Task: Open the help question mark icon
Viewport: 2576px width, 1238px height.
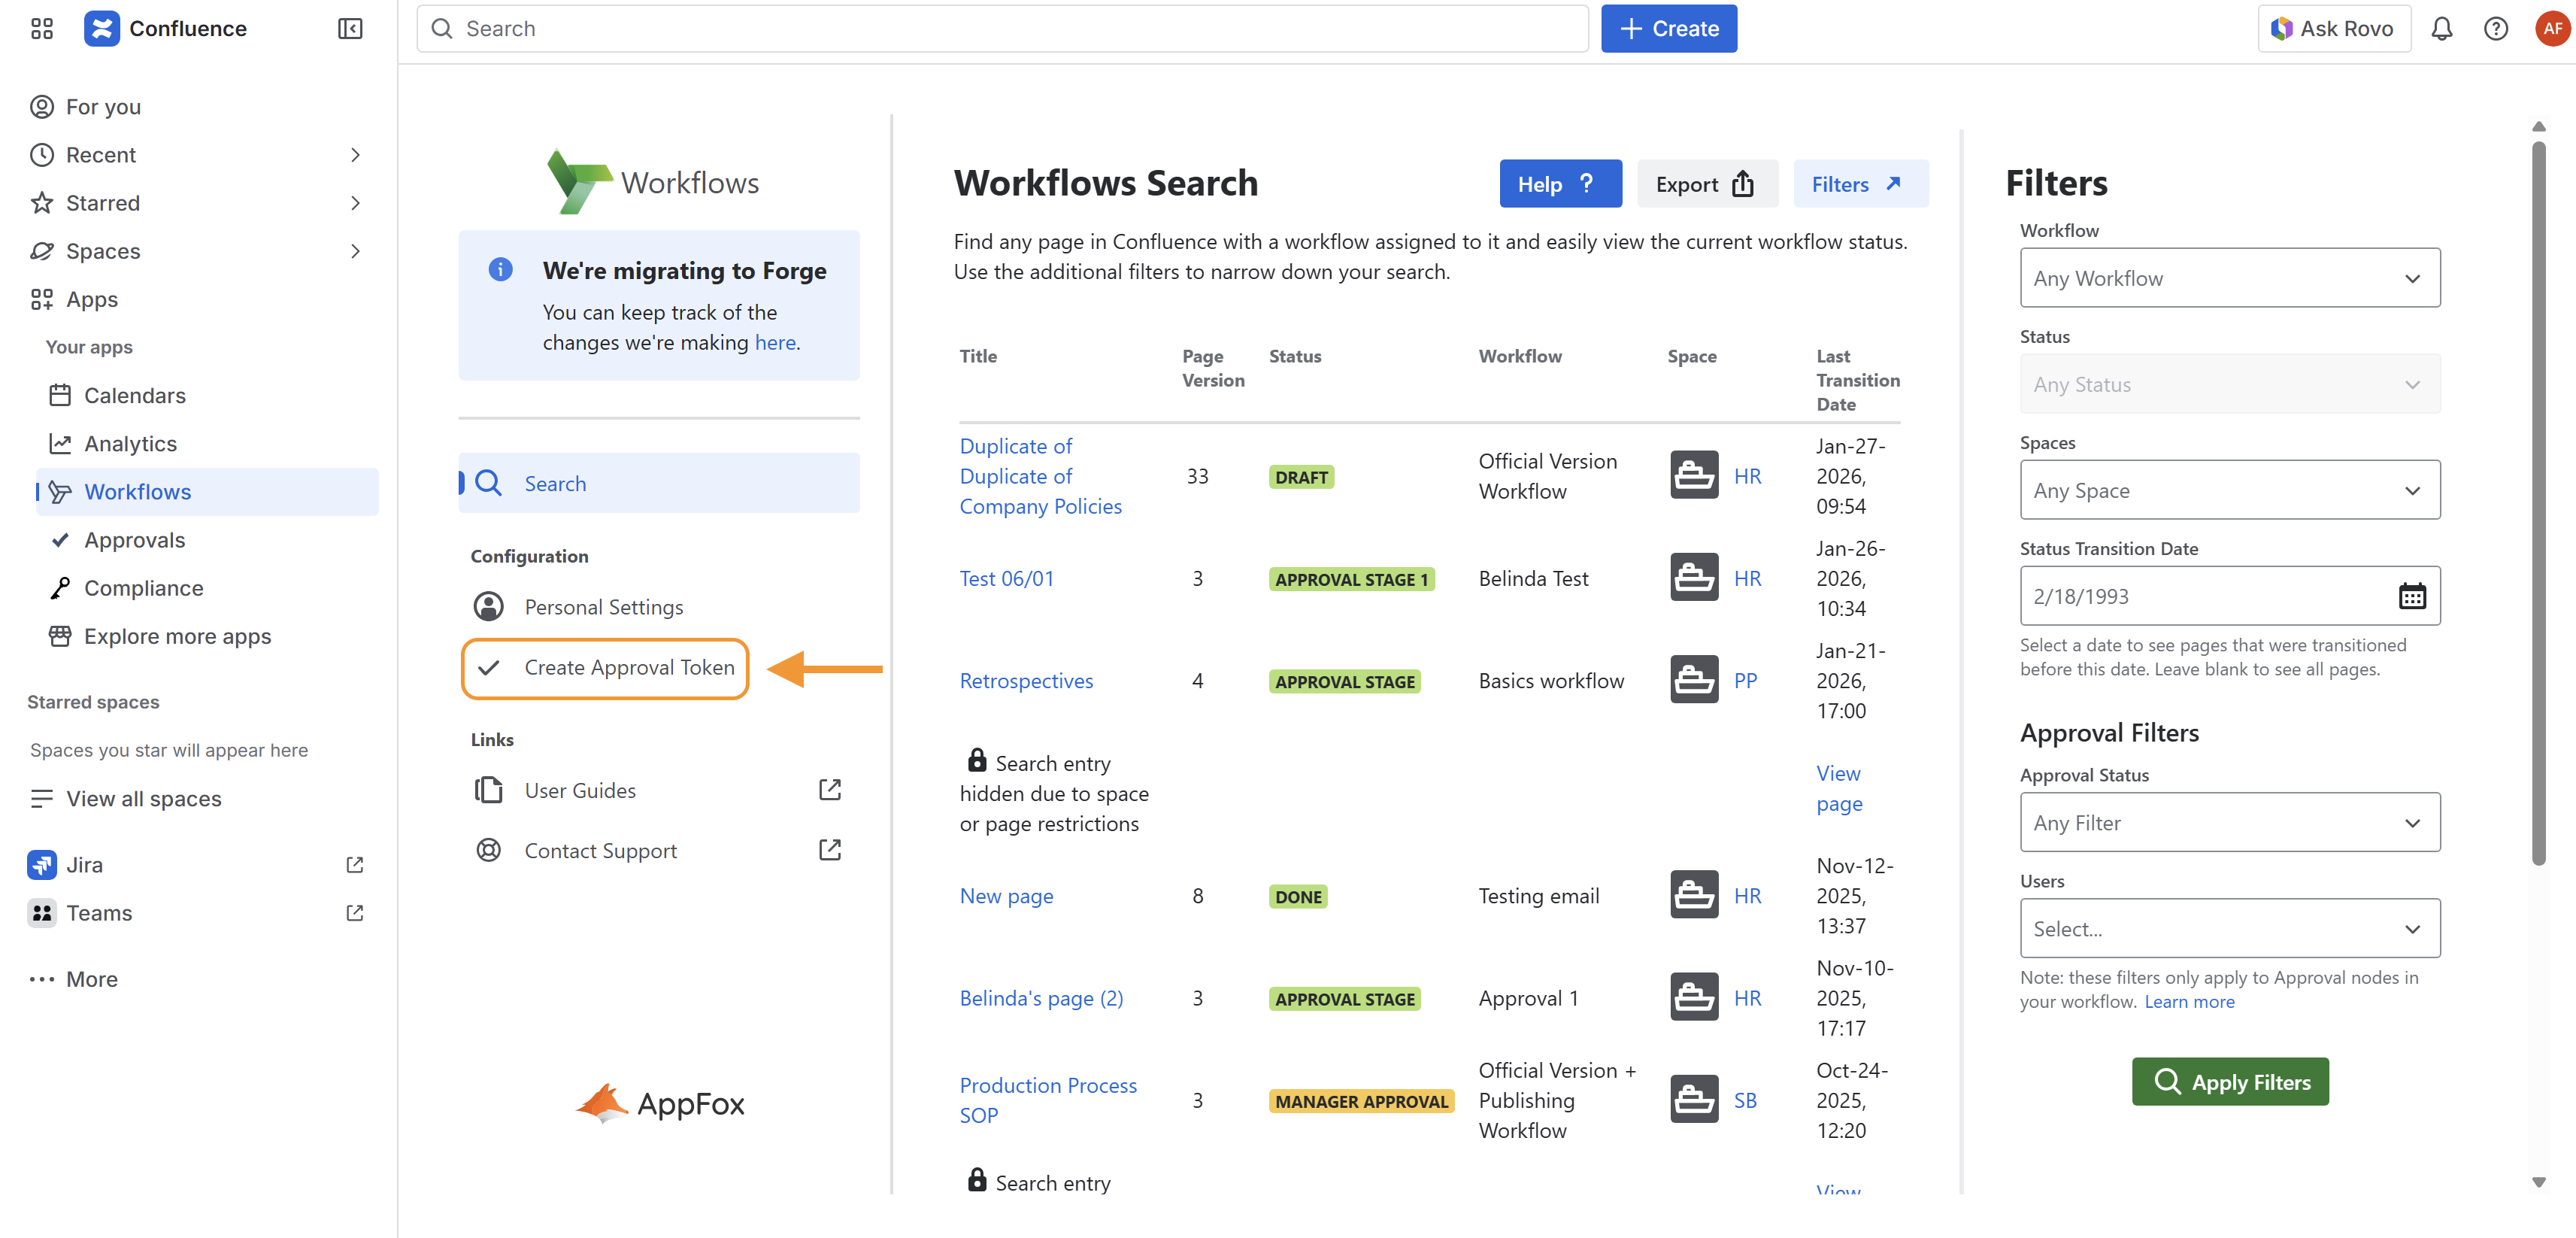Action: click(2495, 29)
